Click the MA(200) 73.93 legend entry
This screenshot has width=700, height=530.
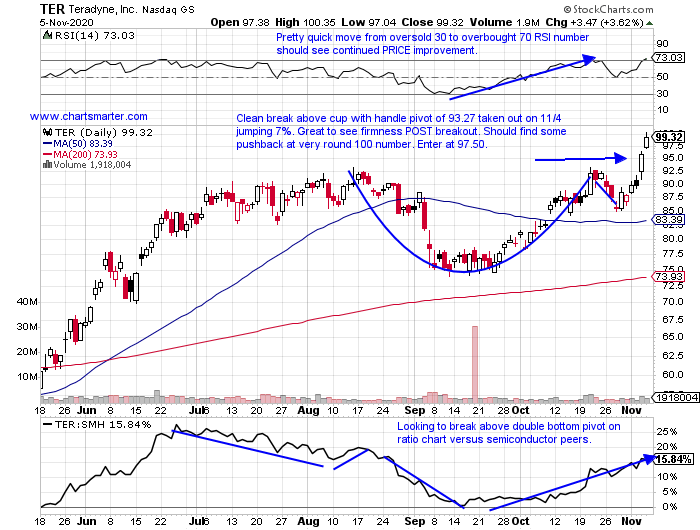point(80,154)
